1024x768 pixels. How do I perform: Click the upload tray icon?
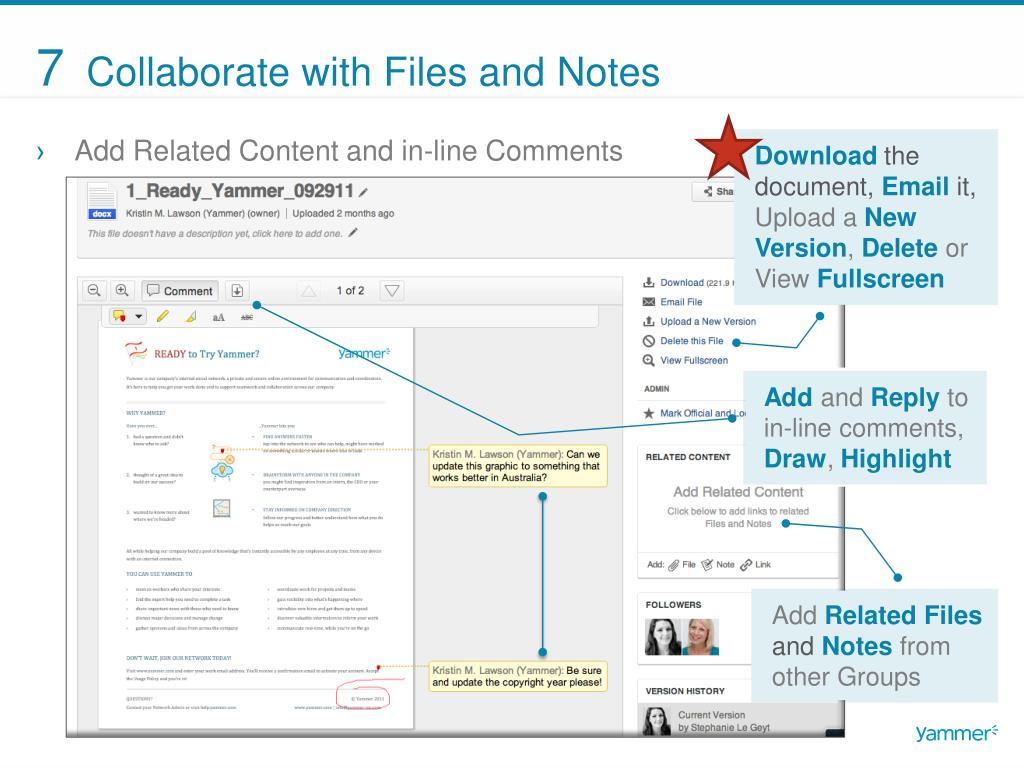[x=648, y=321]
